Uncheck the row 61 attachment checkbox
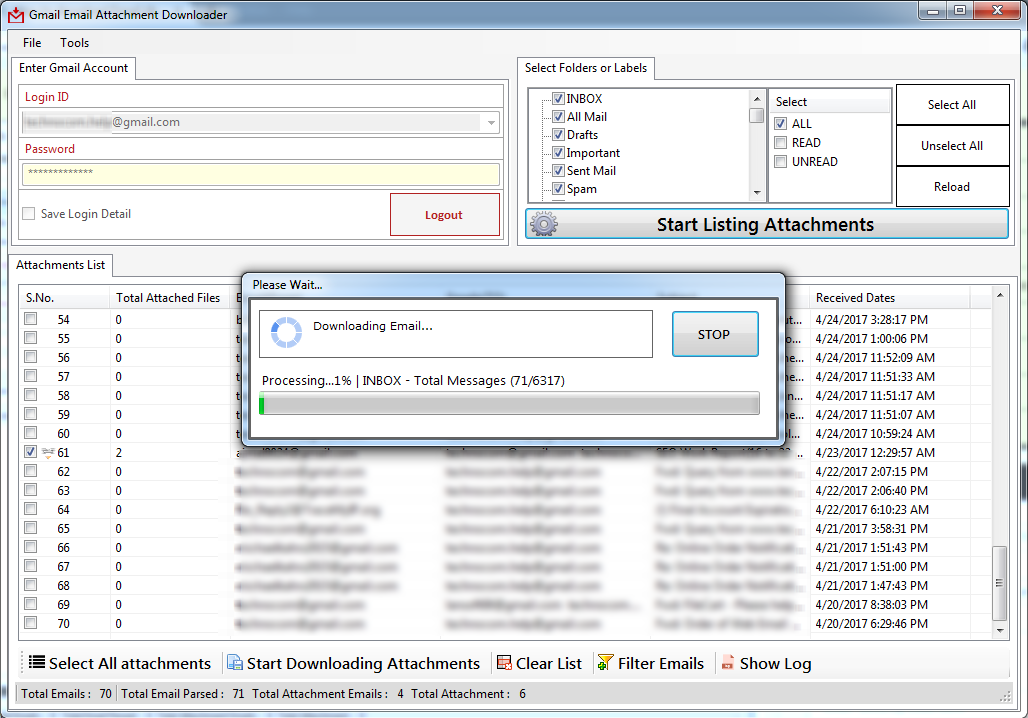Image resolution: width=1028 pixels, height=718 pixels. 30,452
